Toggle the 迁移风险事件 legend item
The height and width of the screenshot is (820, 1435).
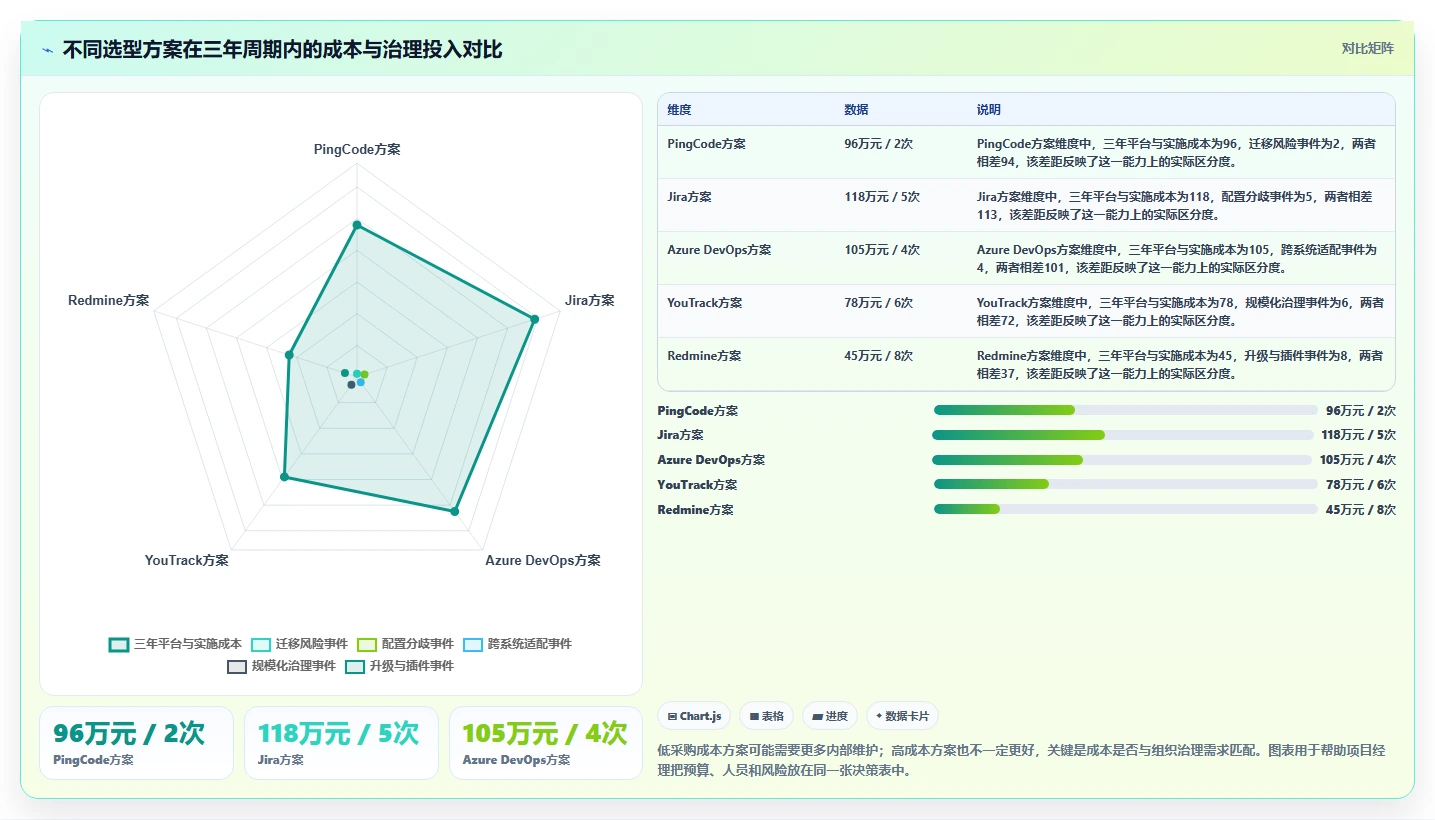click(299, 644)
